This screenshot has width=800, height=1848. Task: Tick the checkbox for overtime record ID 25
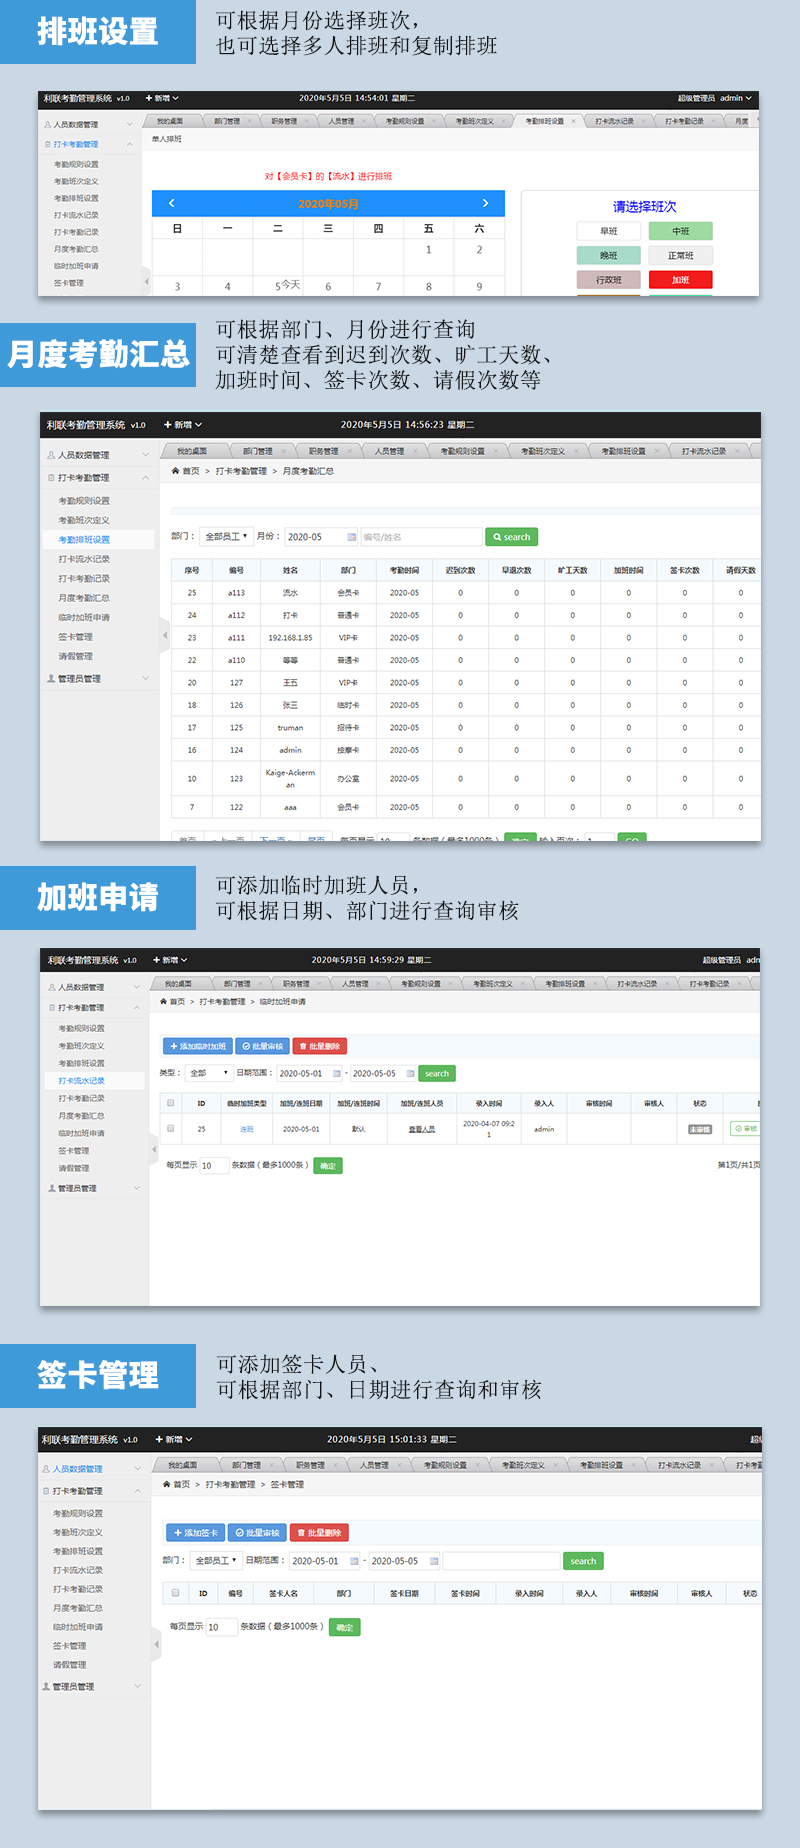coord(171,1128)
